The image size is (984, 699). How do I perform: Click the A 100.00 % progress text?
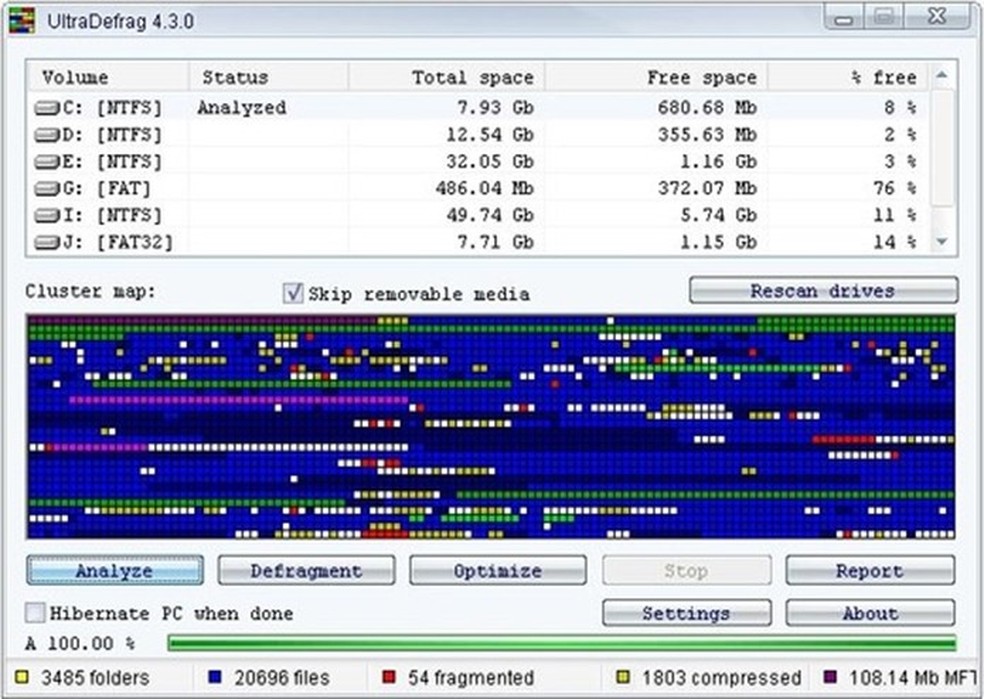[x=80, y=643]
